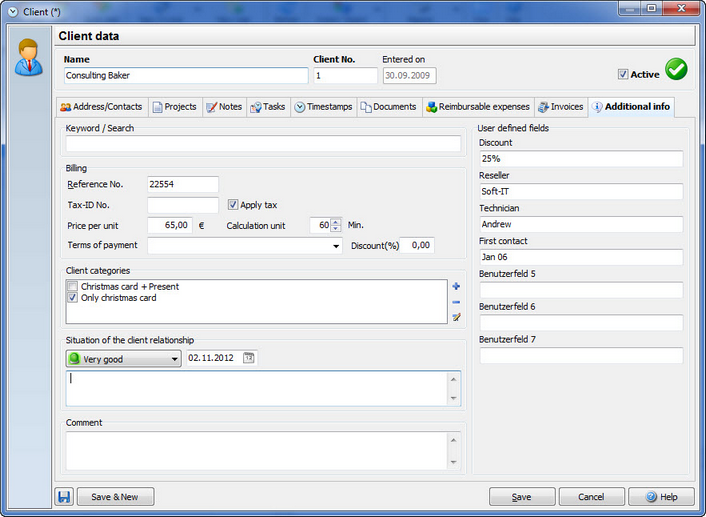Image resolution: width=706 pixels, height=517 pixels.
Task: Click the floppy disk save icon
Action: [64, 497]
